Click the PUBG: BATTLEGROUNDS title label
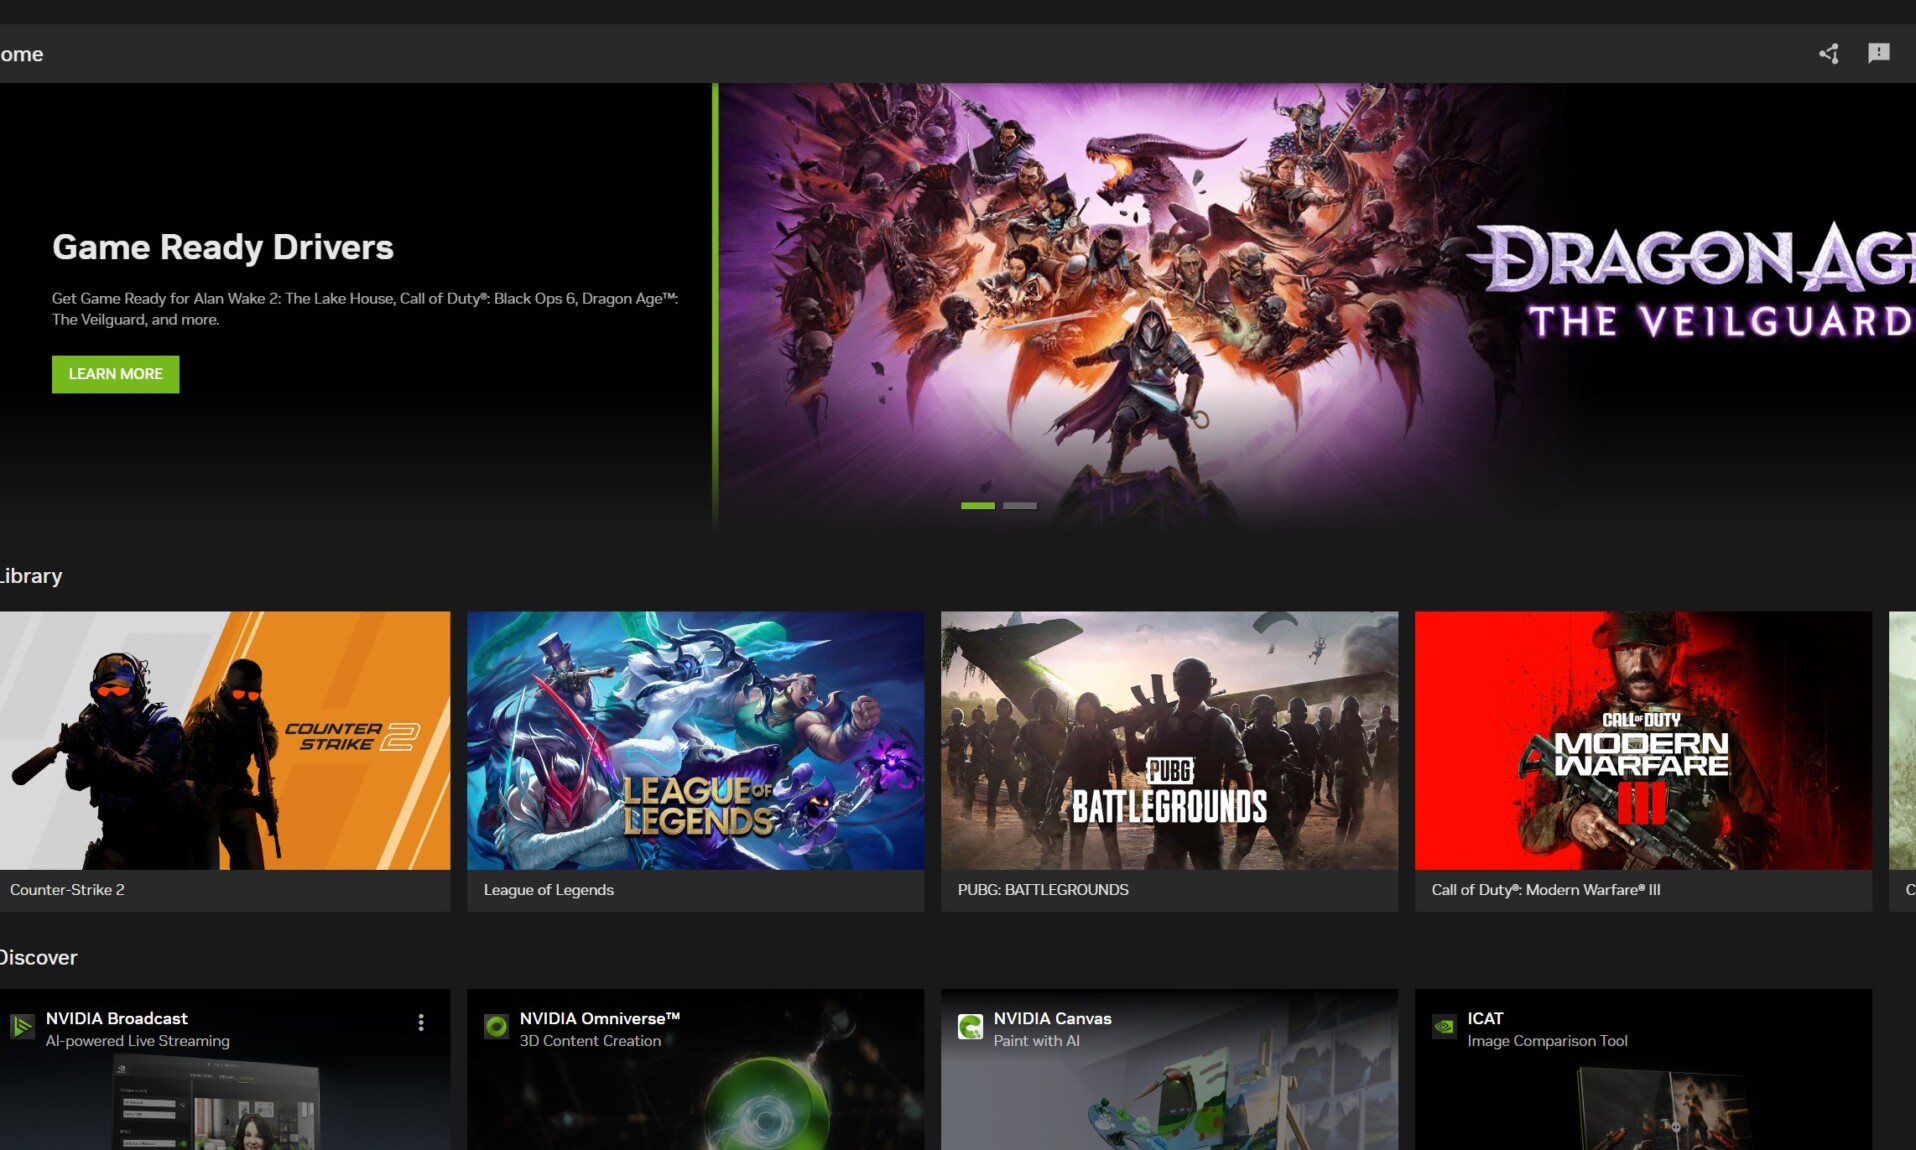Screen dimensions: 1916x1150 tap(1043, 890)
